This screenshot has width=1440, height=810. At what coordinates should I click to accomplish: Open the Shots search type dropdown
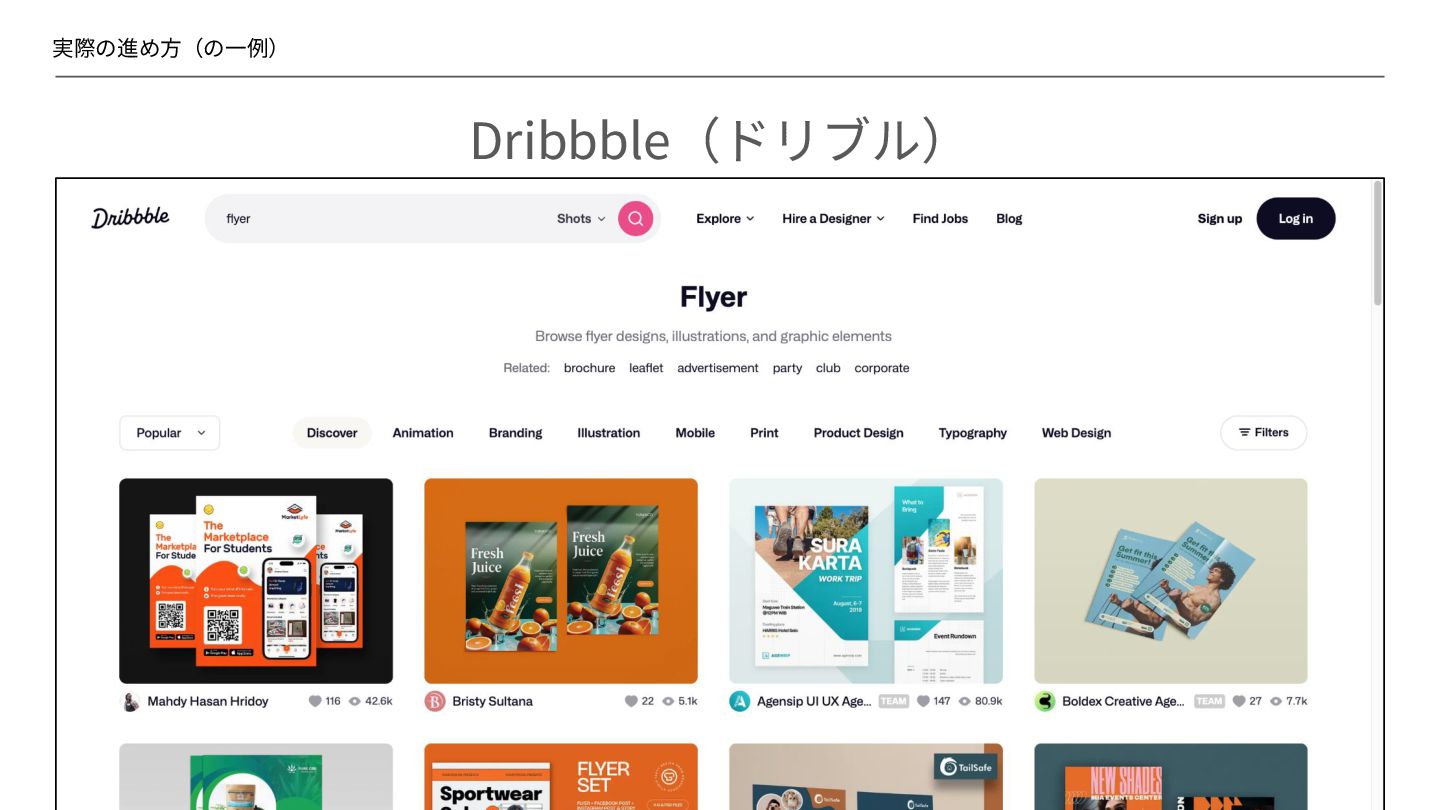581,218
